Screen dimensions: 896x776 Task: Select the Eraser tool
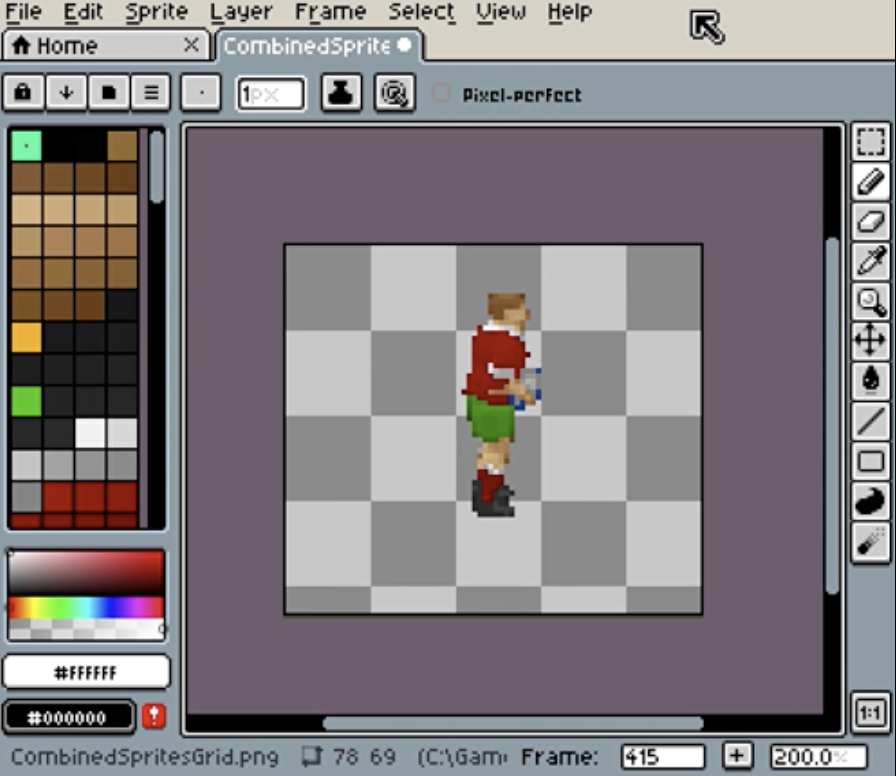click(x=871, y=221)
